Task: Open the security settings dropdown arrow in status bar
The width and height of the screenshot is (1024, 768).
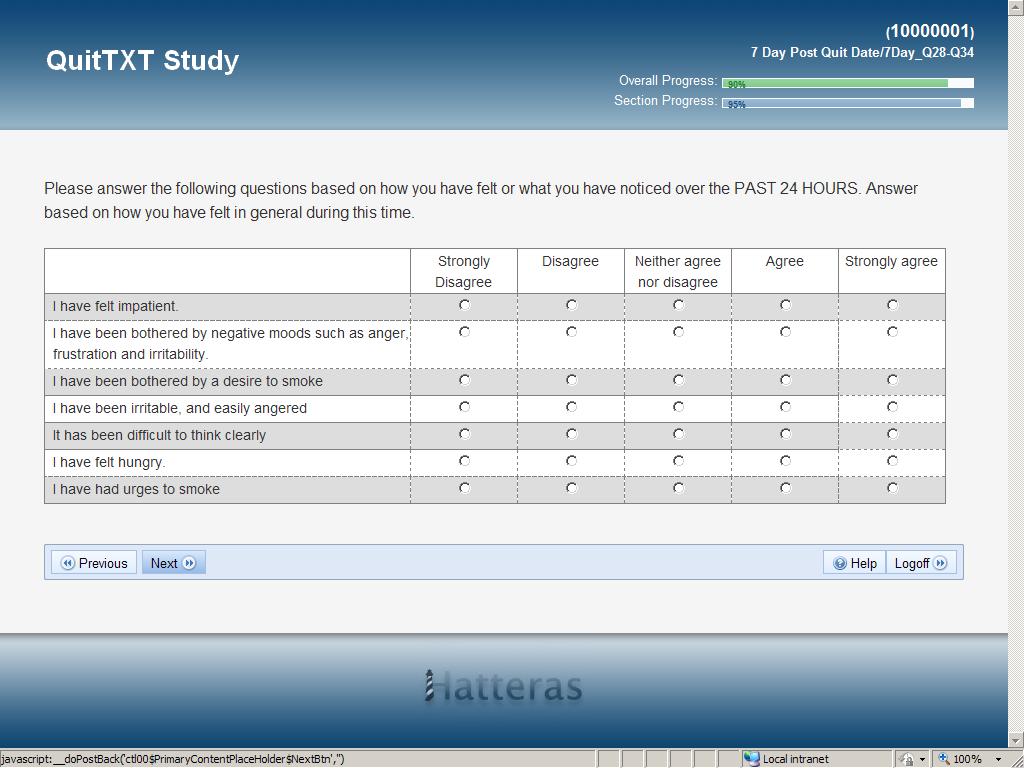Action: (x=922, y=759)
